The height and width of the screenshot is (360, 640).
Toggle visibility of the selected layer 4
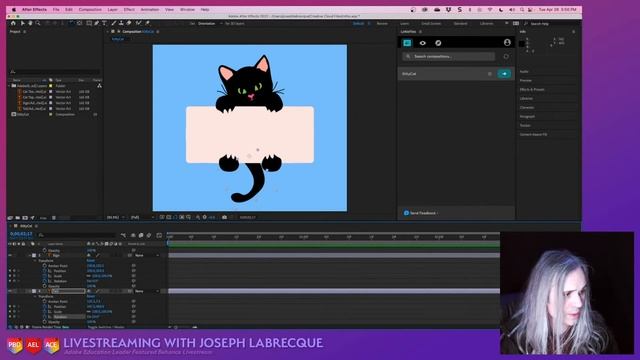[x=10, y=291]
